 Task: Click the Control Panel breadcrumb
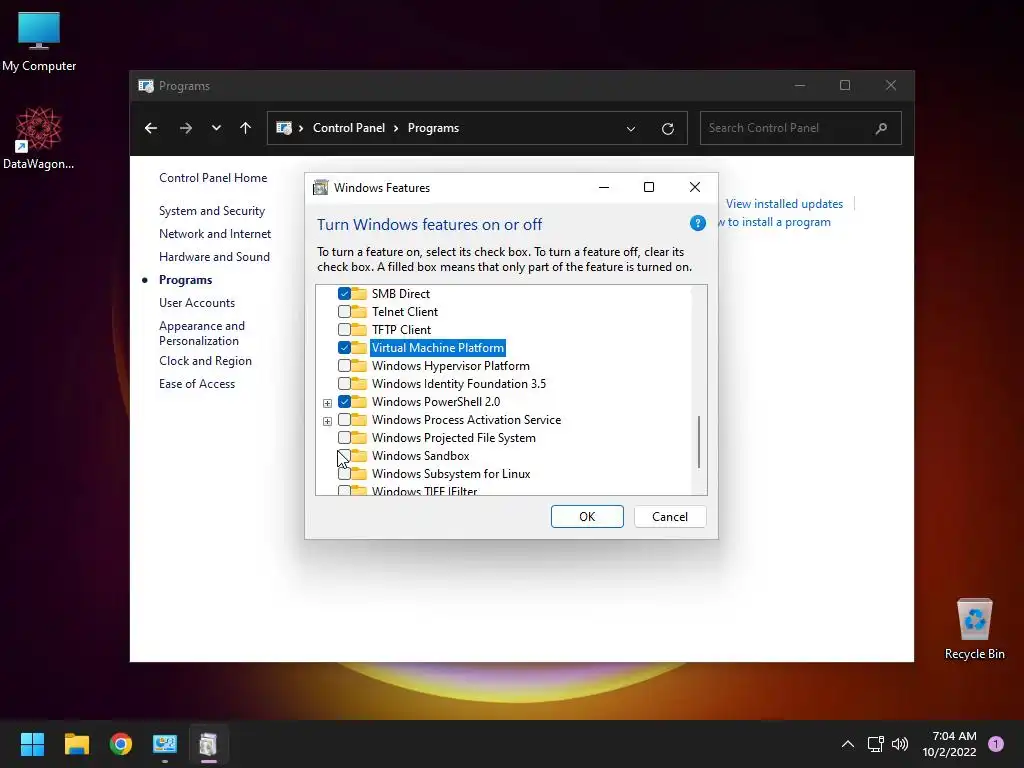[x=349, y=128]
